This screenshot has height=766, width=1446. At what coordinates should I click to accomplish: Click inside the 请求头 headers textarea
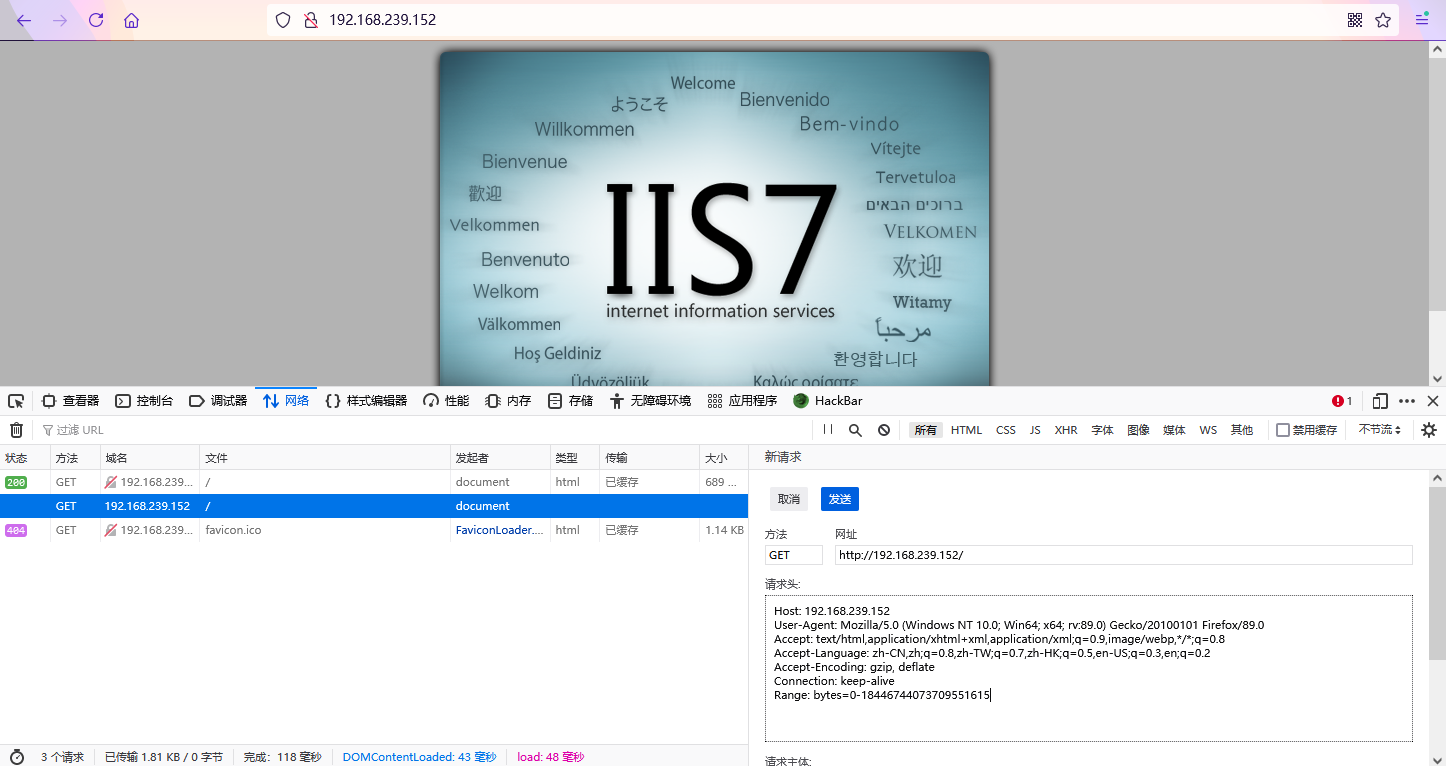[1089, 669]
